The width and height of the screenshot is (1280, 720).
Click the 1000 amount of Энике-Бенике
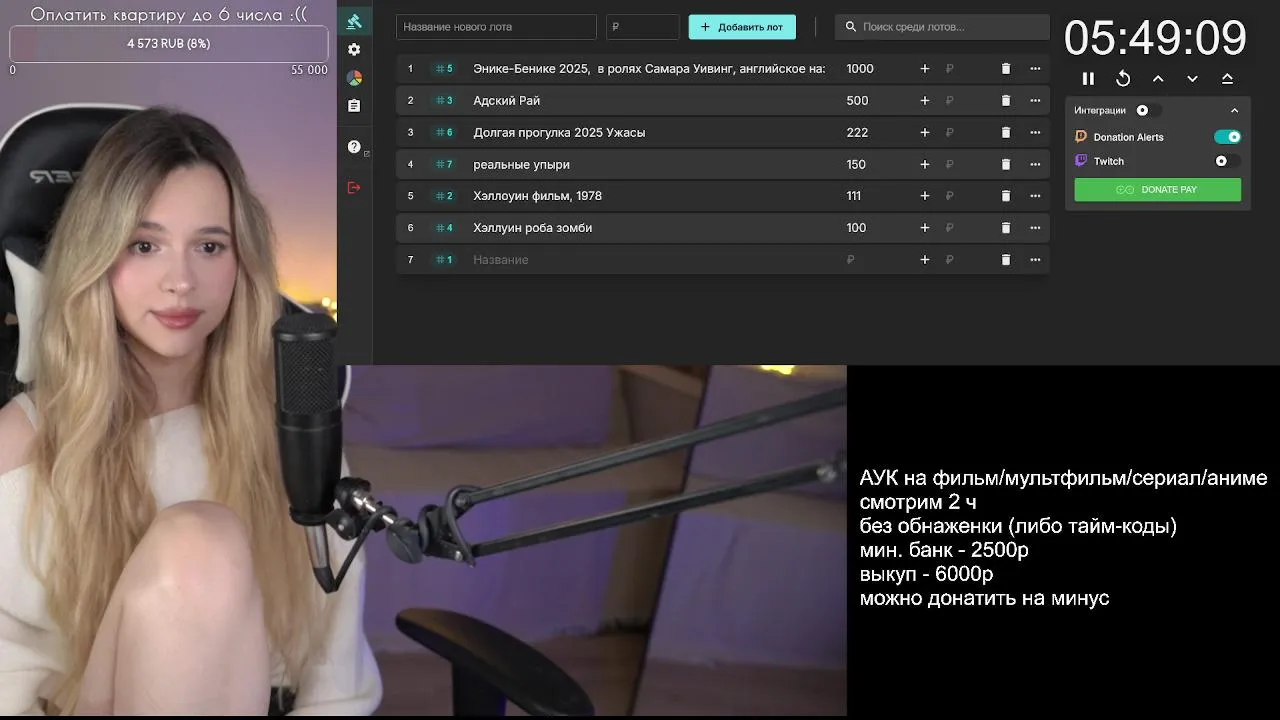[860, 69]
